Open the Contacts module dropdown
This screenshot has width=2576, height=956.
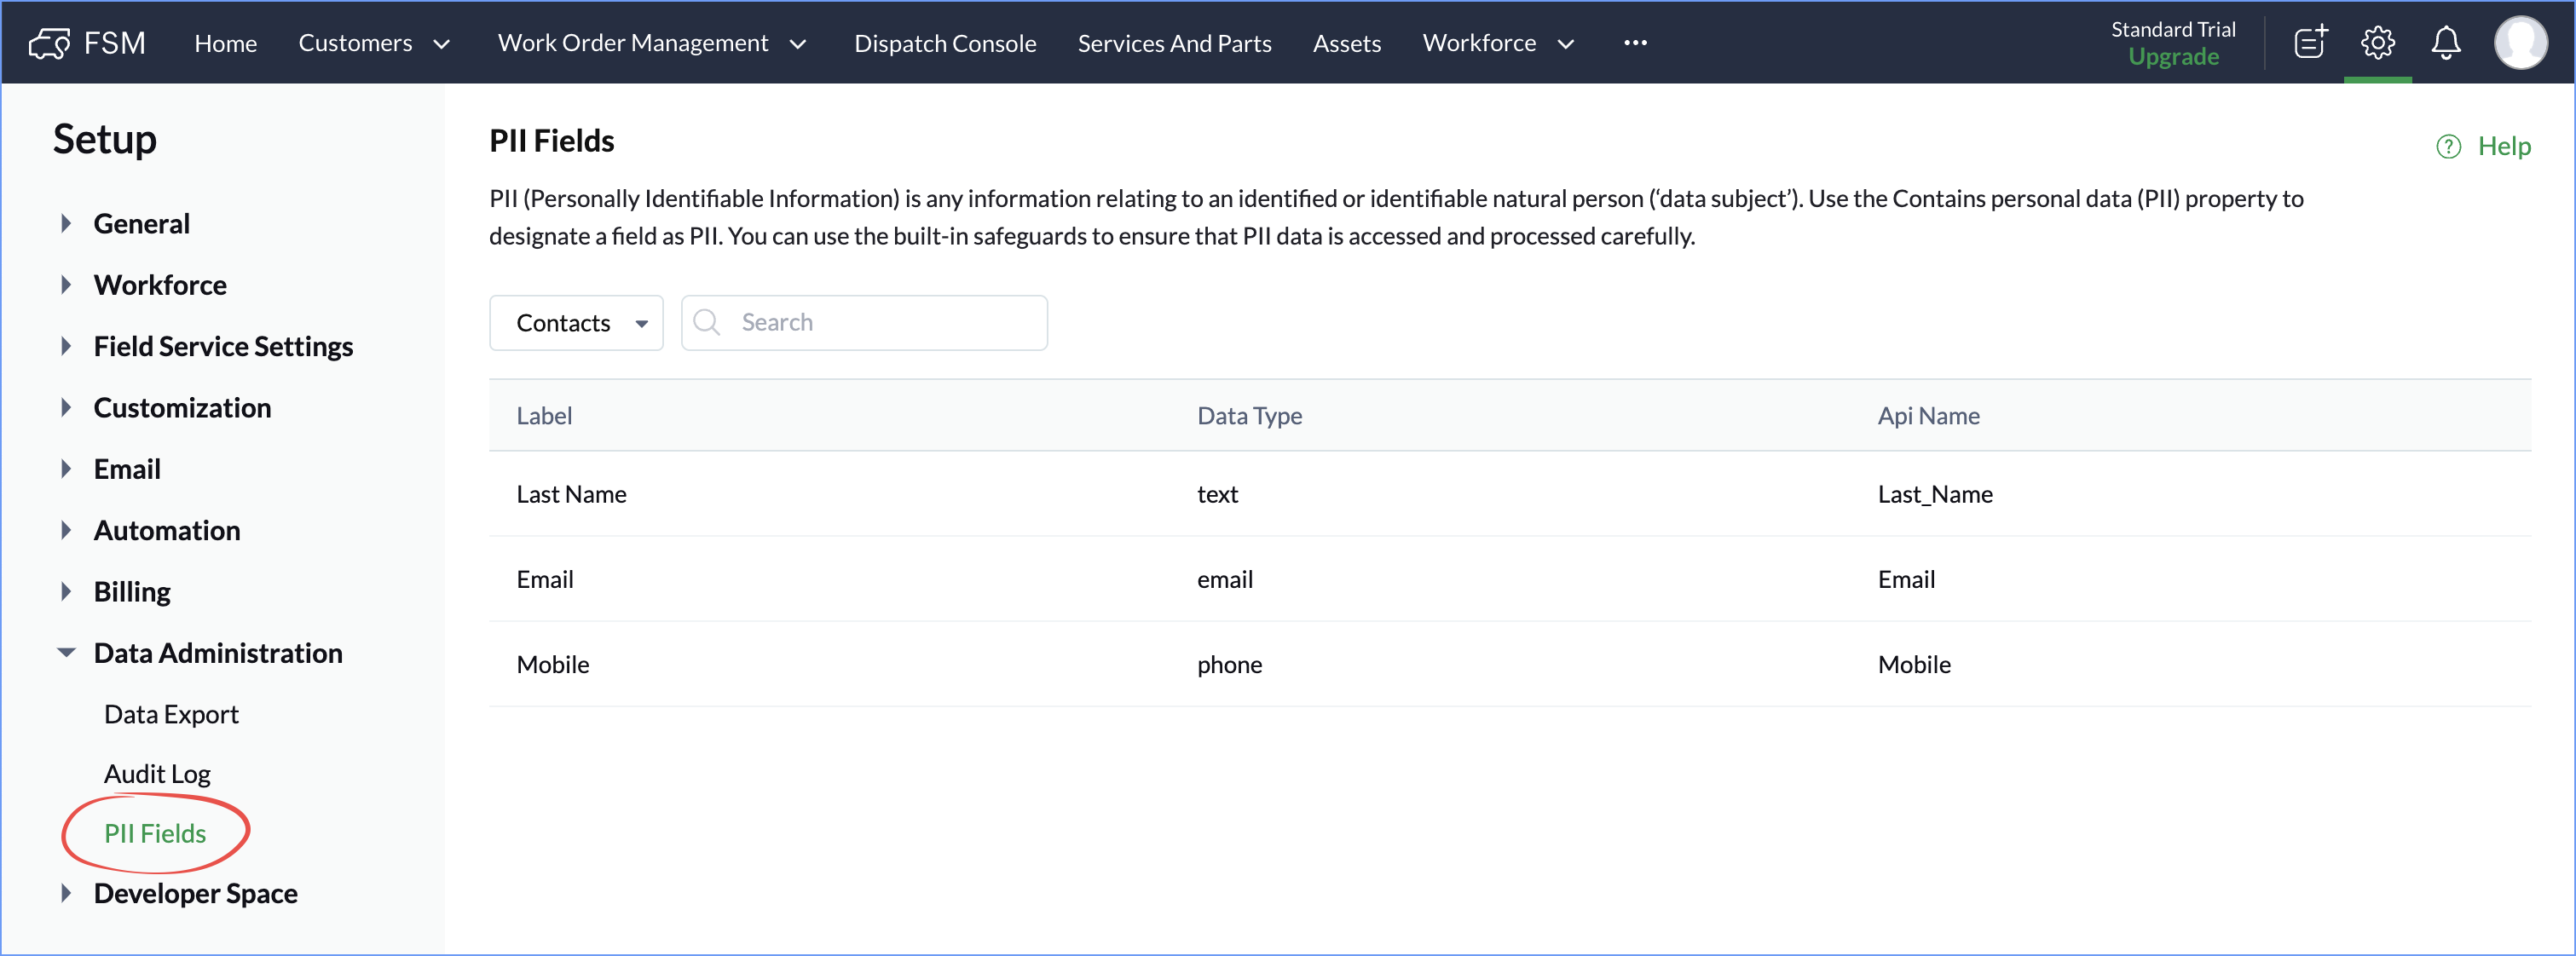click(576, 323)
